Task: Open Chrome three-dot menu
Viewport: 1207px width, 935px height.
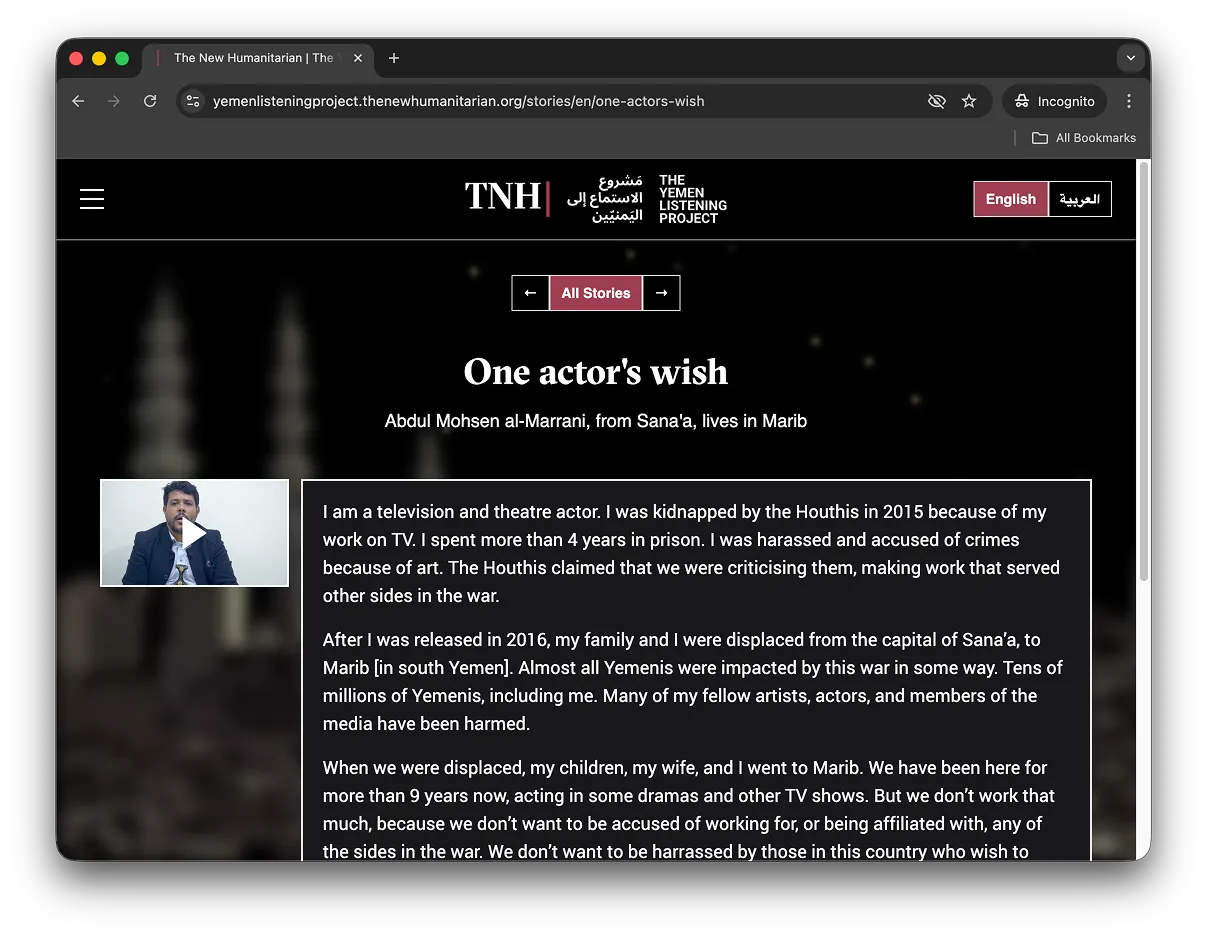Action: [1129, 101]
